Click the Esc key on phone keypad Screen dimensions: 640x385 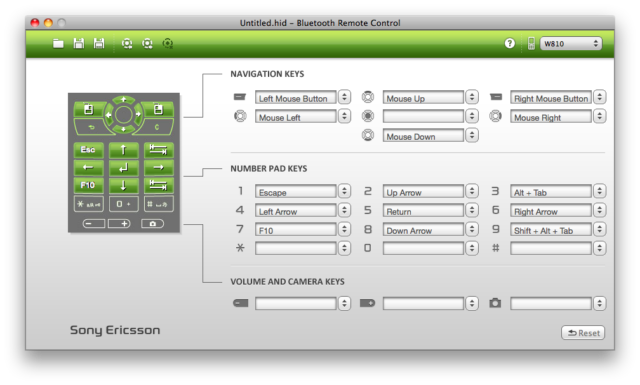pyautogui.click(x=88, y=150)
